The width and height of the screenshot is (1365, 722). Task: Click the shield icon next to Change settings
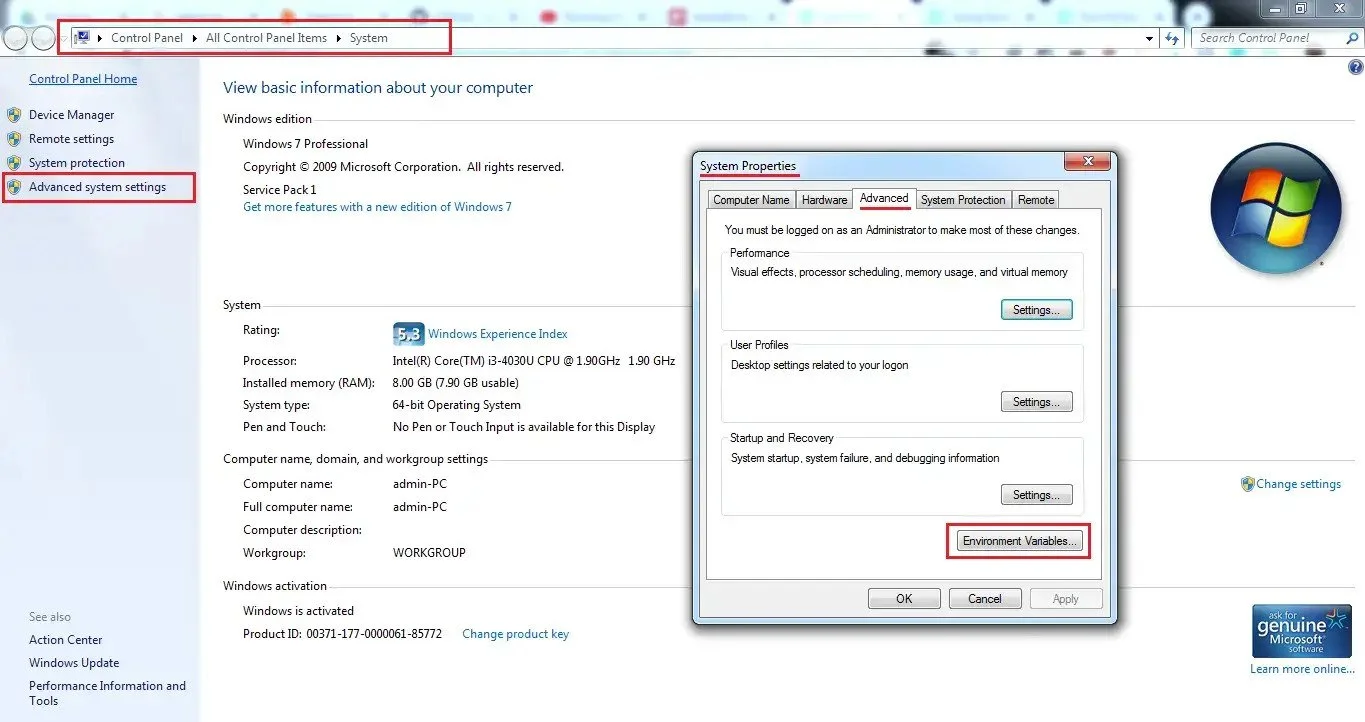click(1247, 484)
